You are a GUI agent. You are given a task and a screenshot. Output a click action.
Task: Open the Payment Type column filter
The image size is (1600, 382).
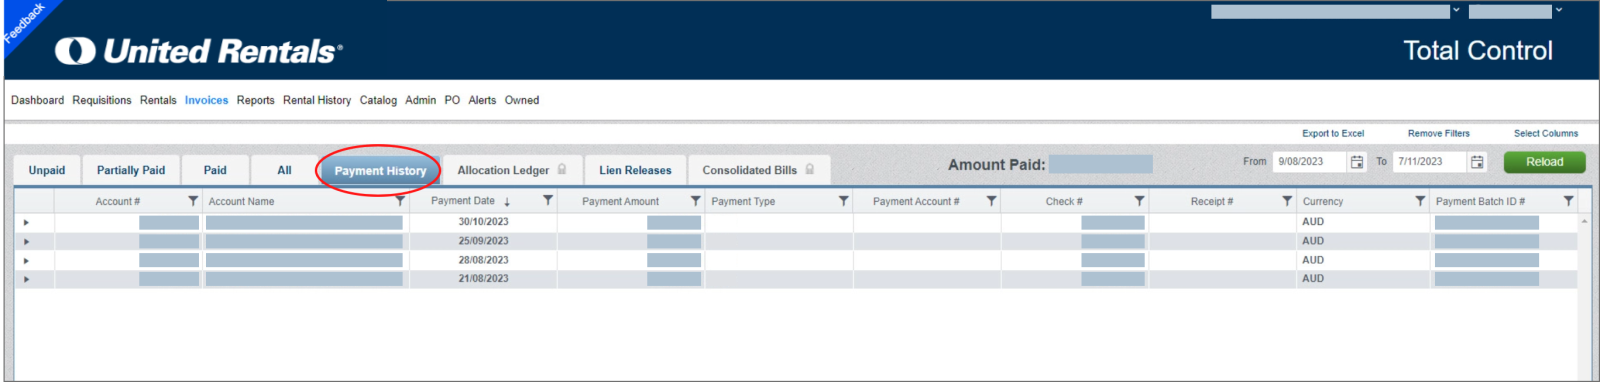(844, 201)
